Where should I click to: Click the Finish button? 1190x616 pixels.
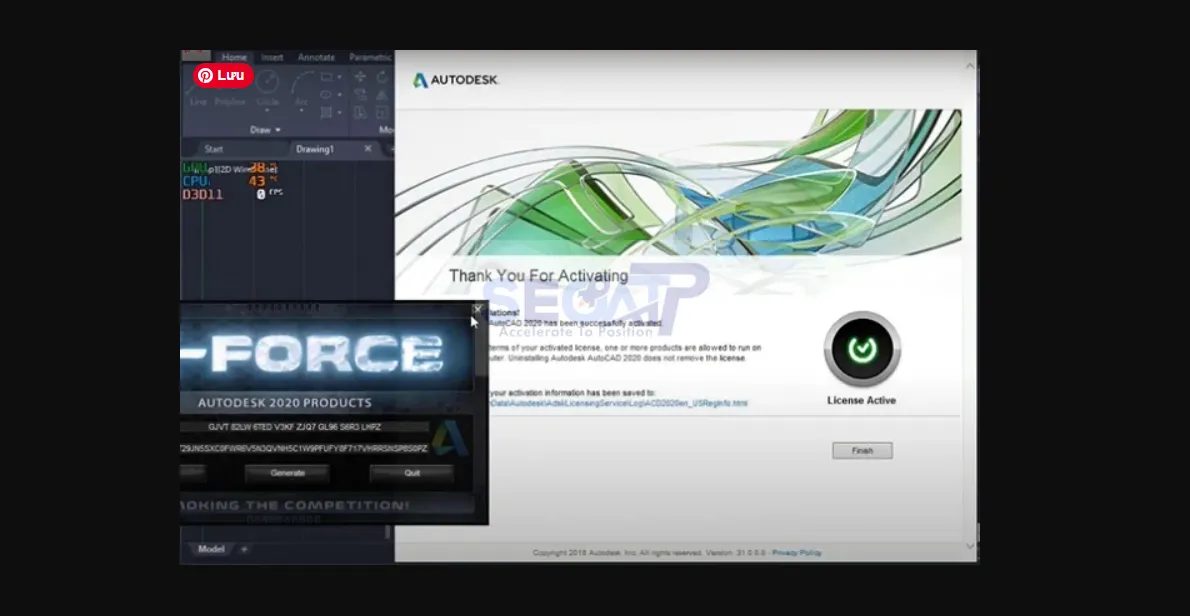(862, 450)
